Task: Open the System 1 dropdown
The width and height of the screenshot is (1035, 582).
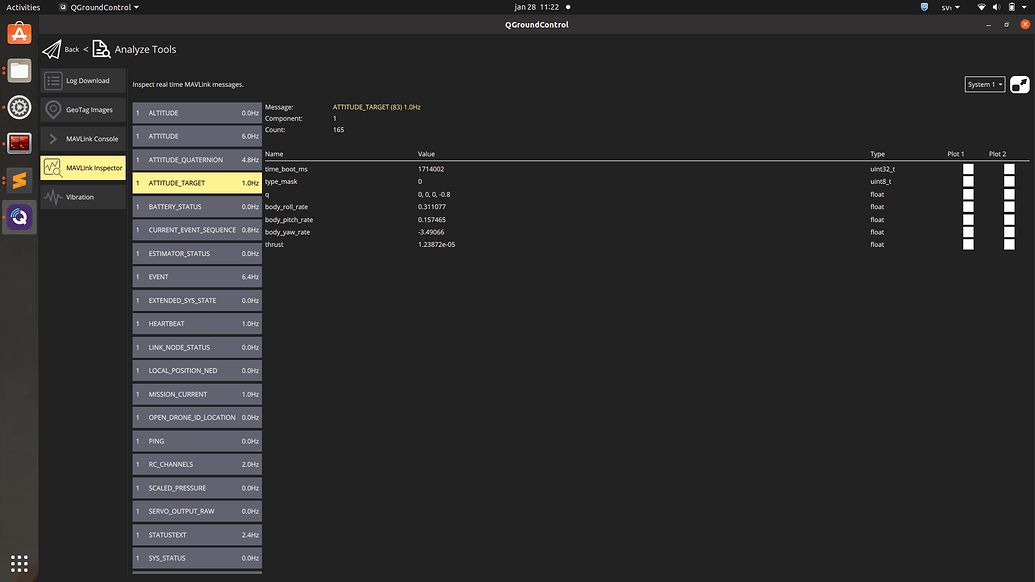Action: pos(984,85)
